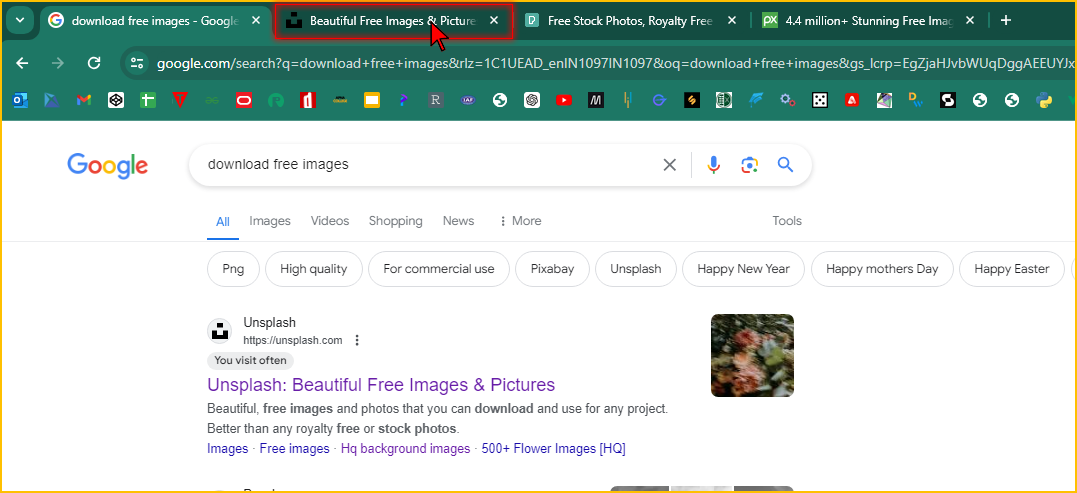Open Unsplash: Beautiful Free Images & Pictures link
This screenshot has height=493, width=1077.
pyautogui.click(x=380, y=385)
